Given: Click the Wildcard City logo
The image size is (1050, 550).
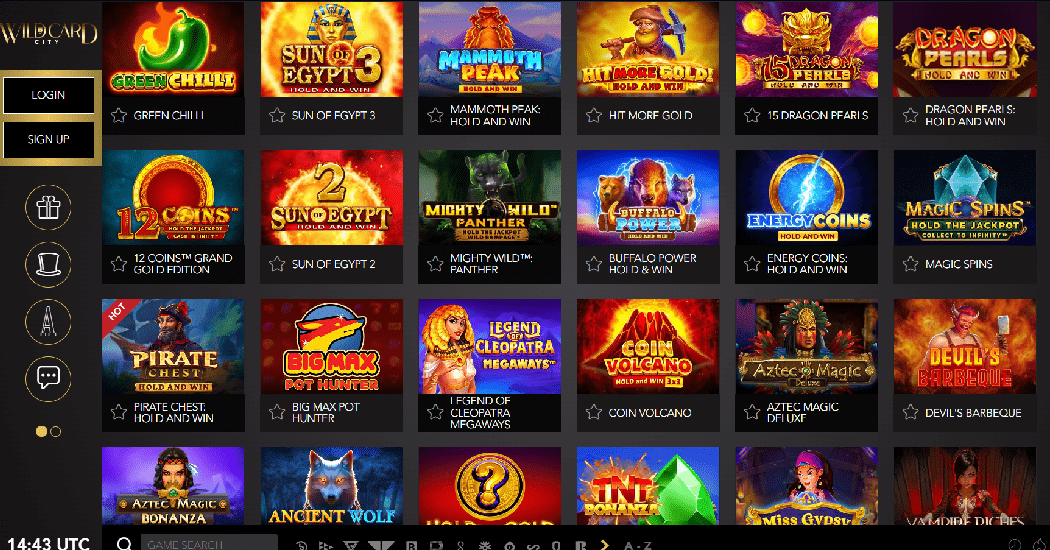Looking at the screenshot, I should 48,32.
